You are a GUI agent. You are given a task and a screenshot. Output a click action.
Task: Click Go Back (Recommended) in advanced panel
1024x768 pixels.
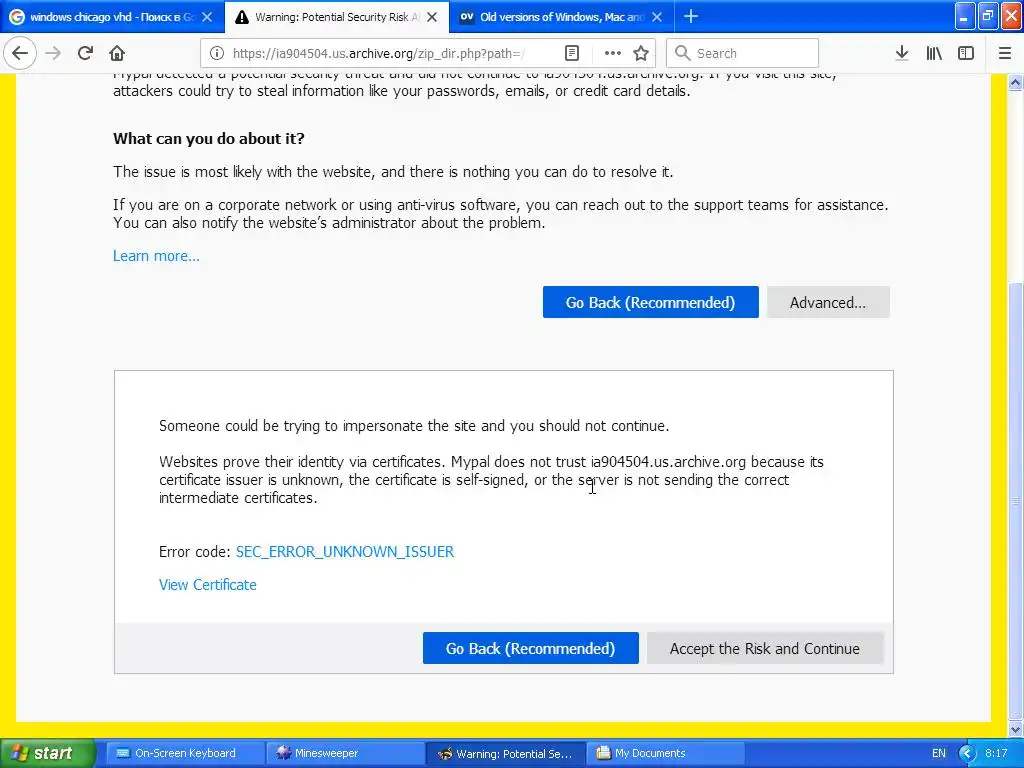point(530,648)
